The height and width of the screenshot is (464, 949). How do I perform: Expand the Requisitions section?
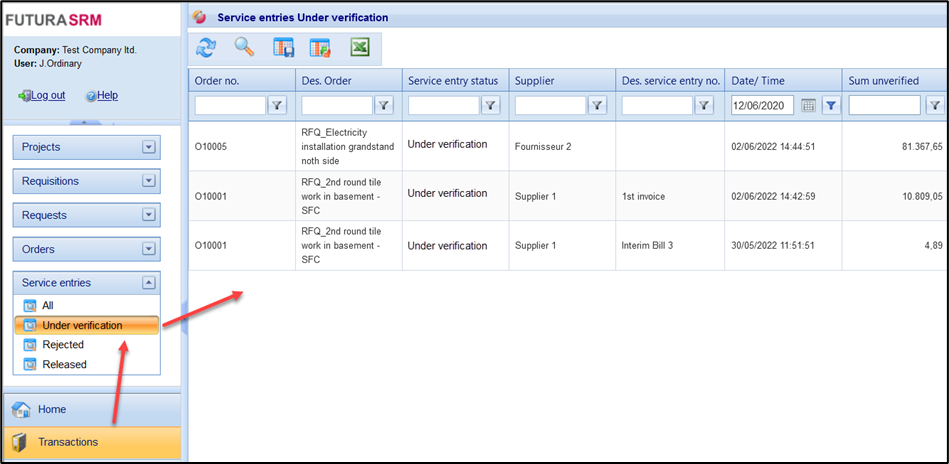(x=149, y=181)
